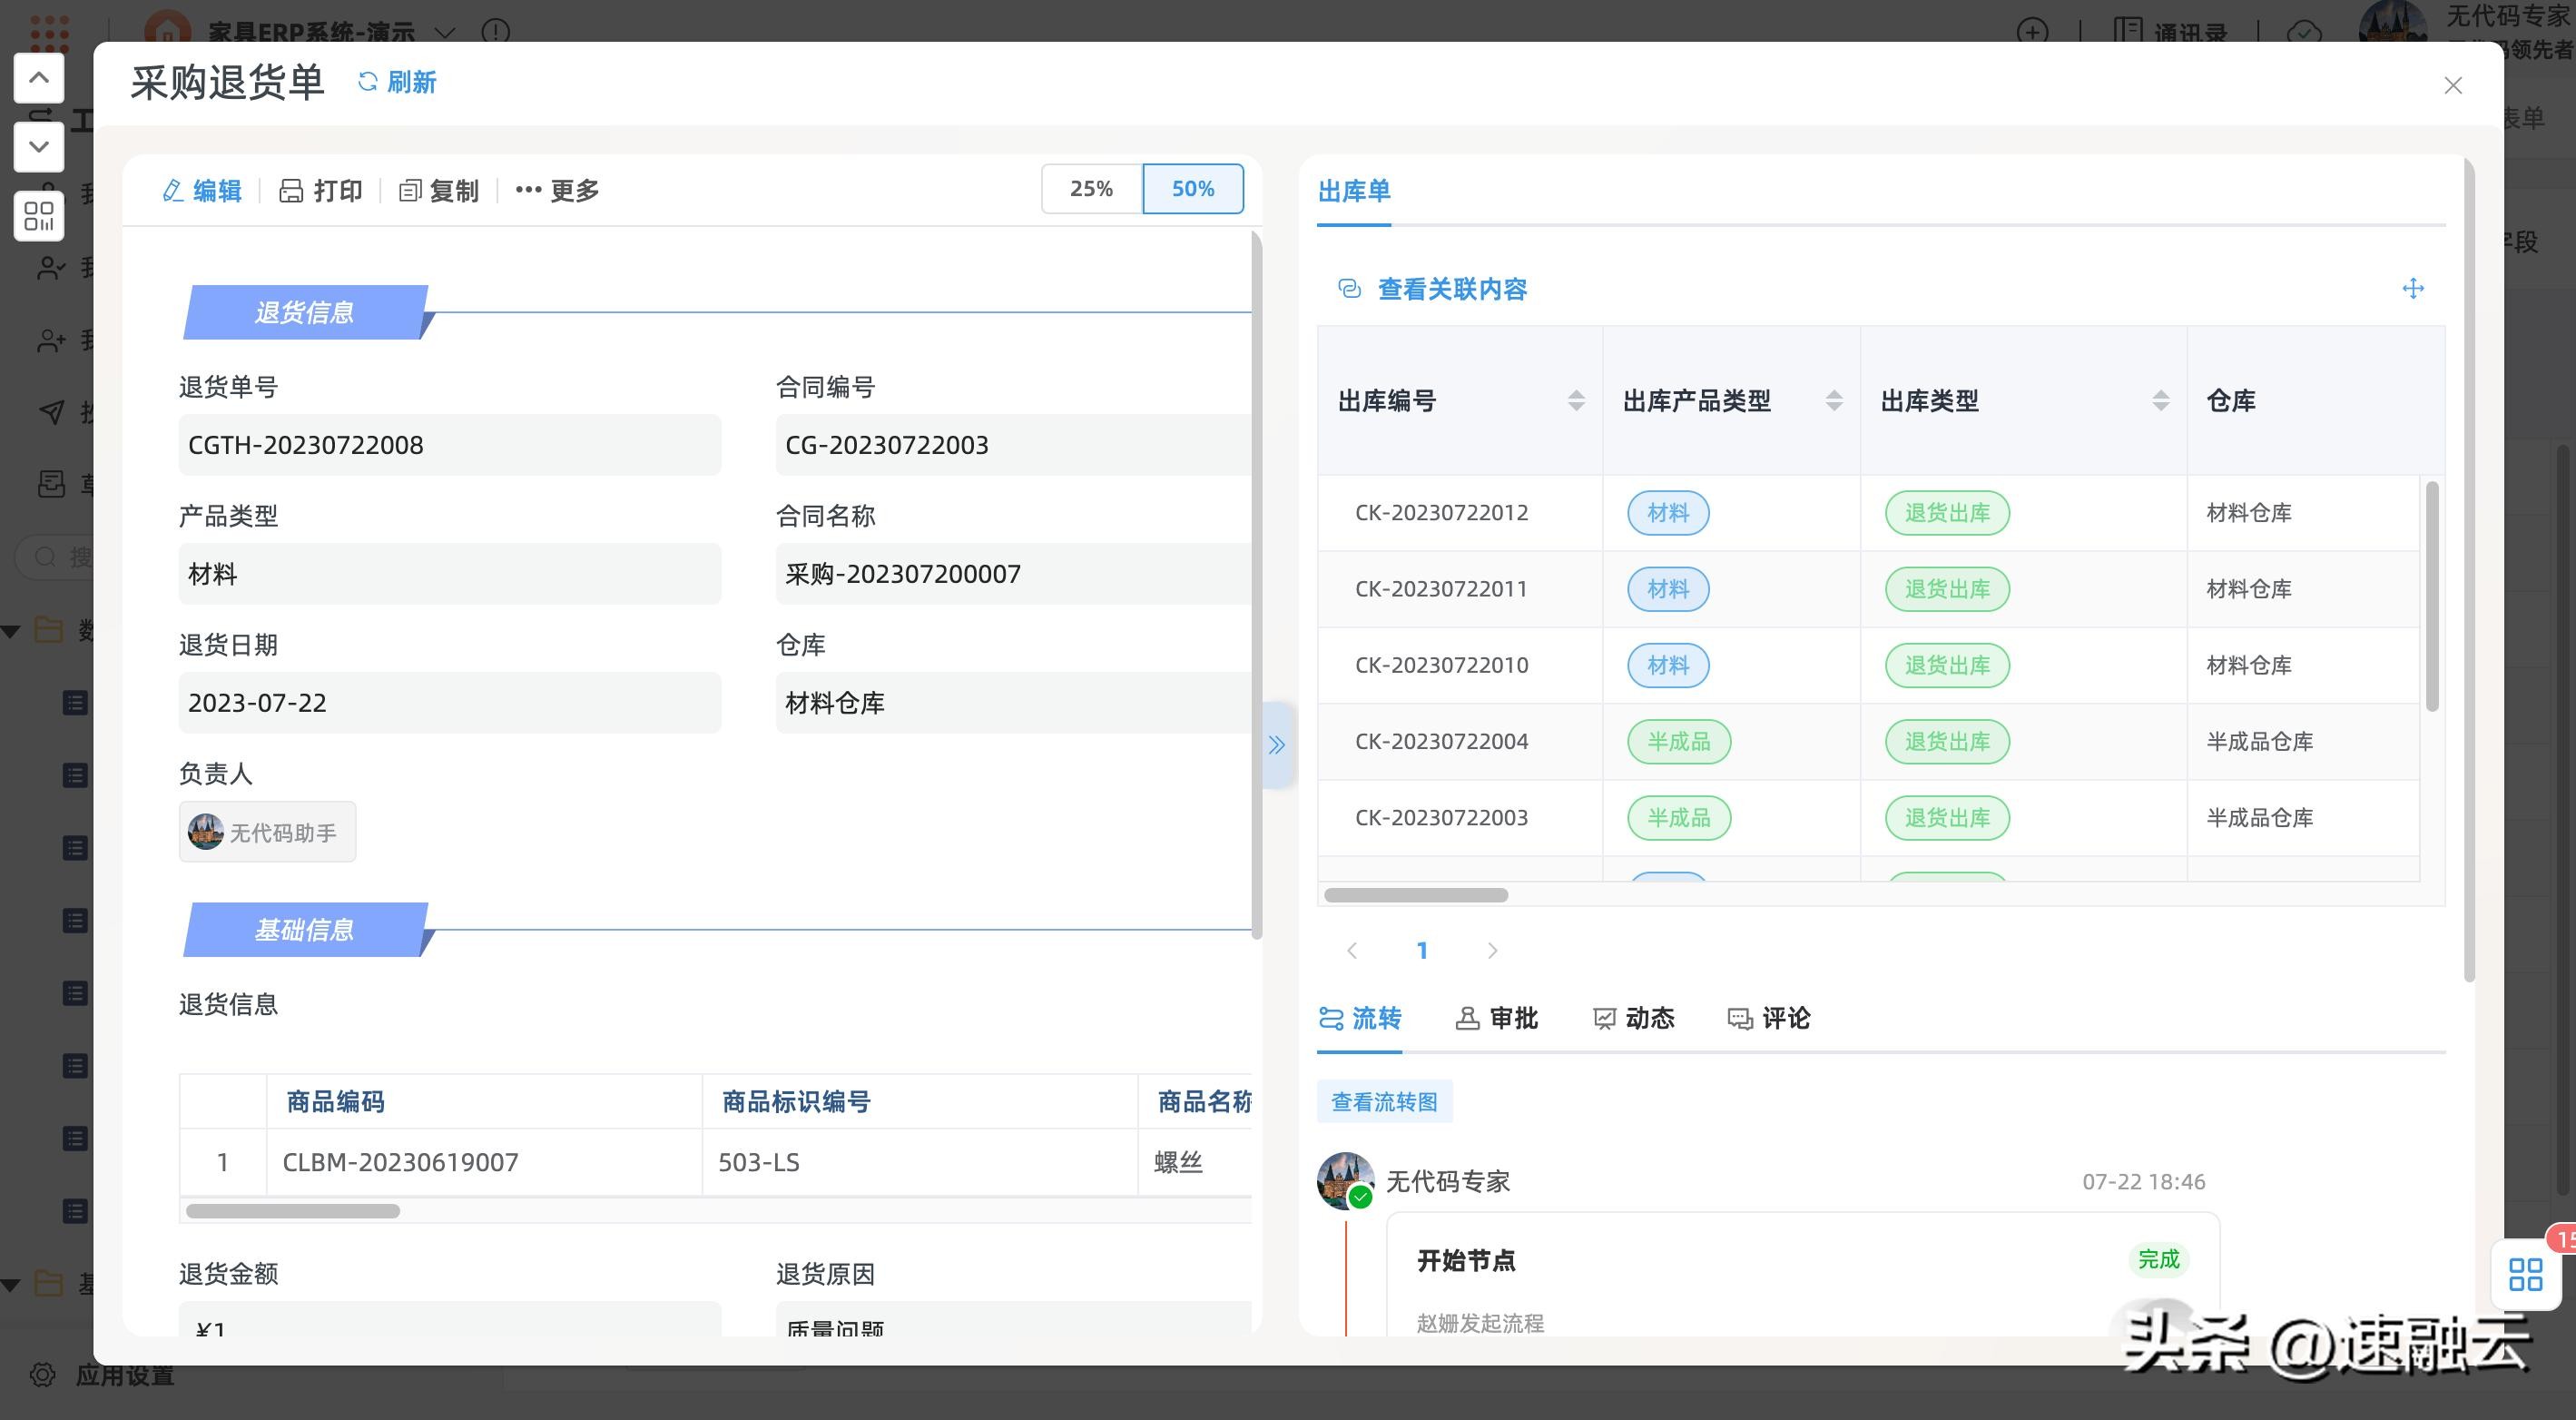This screenshot has height=1420, width=2576.
Task: Click the move/expand cross-arrow icon
Action: [2413, 288]
